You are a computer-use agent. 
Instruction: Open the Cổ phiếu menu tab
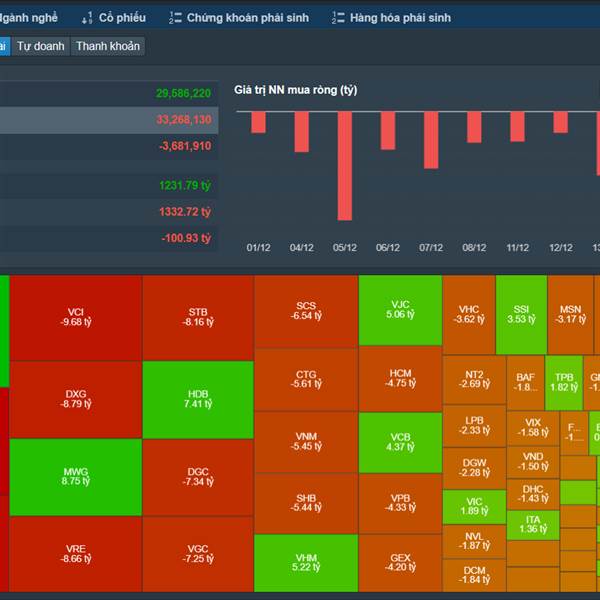point(122,18)
